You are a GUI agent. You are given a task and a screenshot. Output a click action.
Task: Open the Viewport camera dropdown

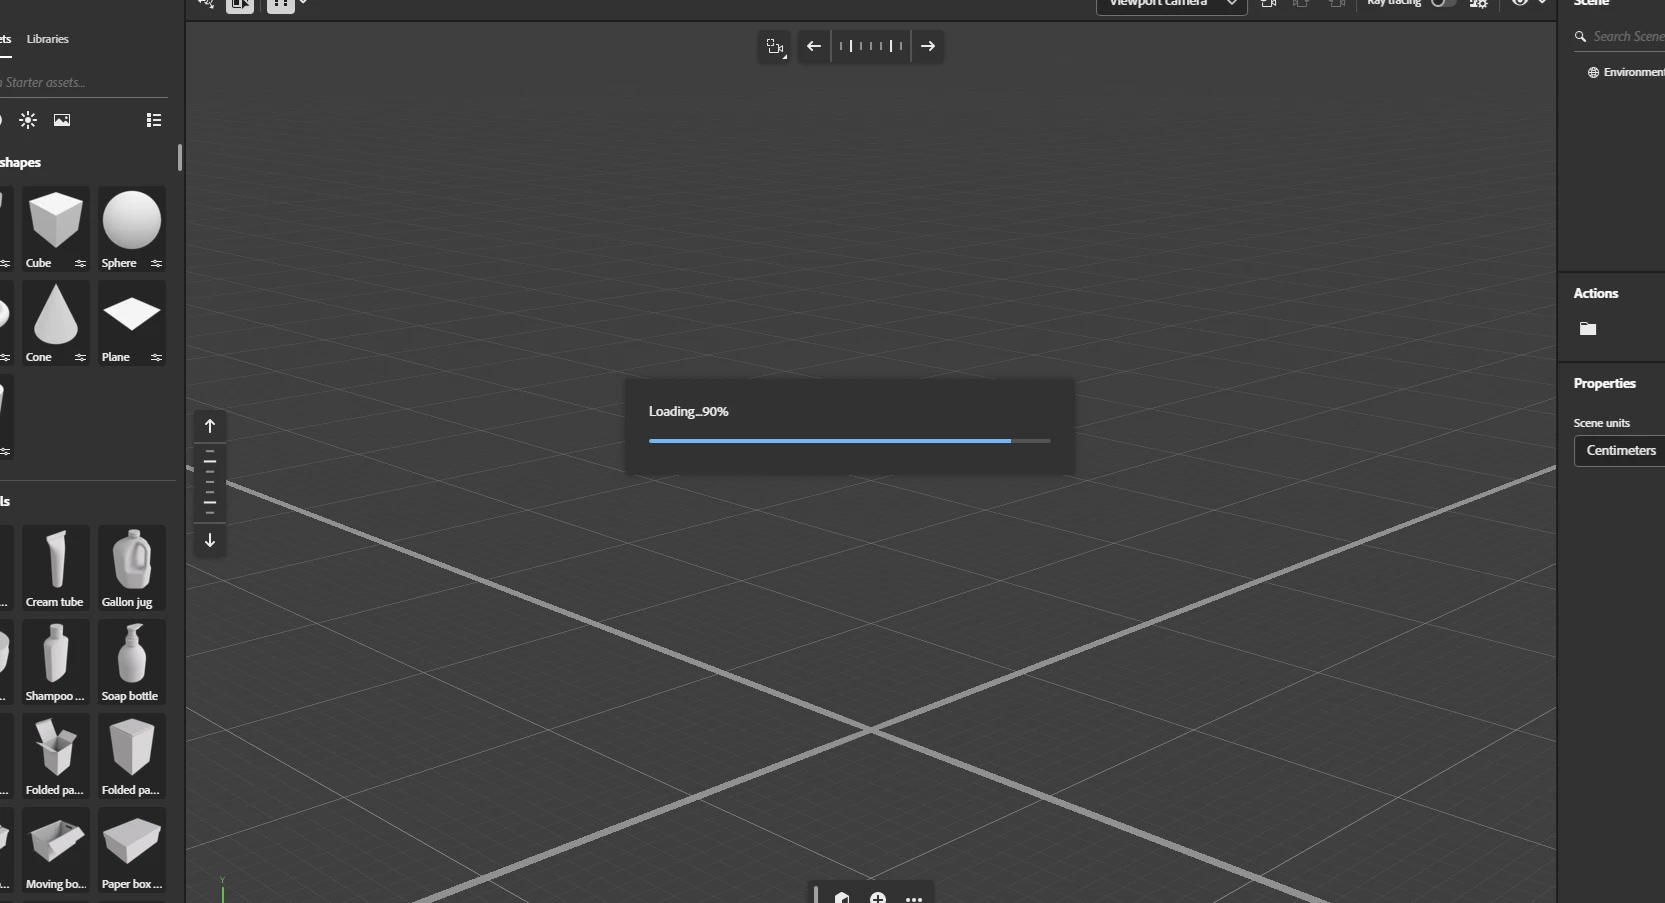point(1172,4)
